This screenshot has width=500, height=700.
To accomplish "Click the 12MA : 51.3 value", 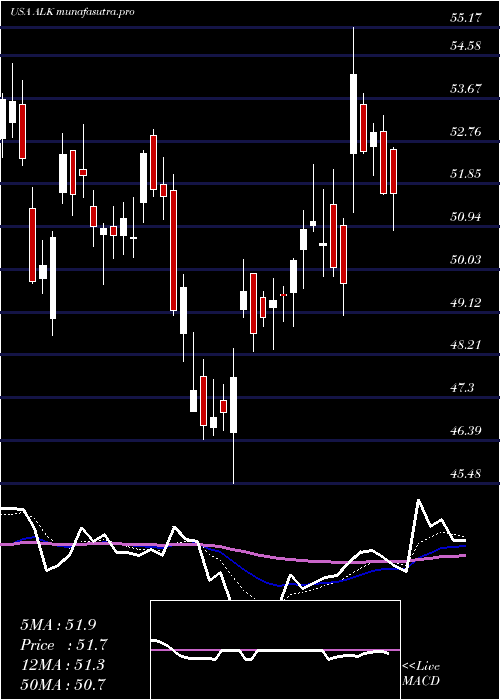I will [62, 665].
